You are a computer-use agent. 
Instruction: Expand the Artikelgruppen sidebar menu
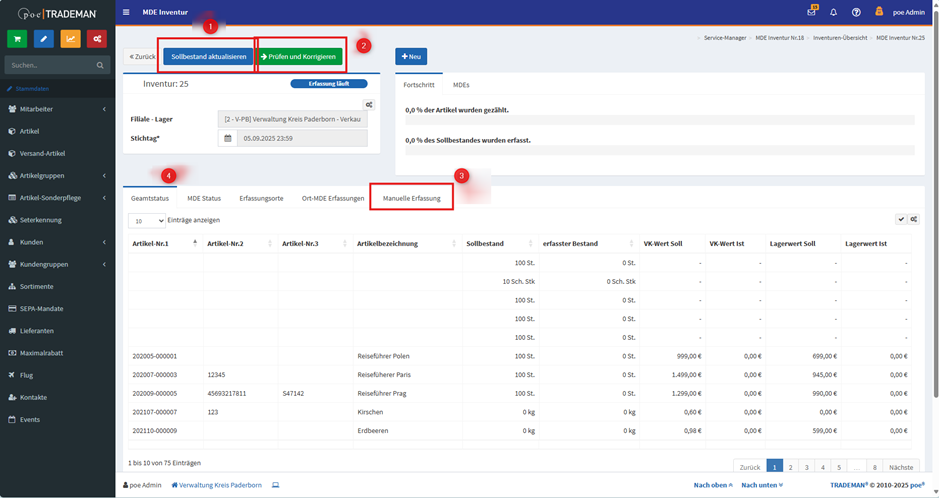pos(57,175)
